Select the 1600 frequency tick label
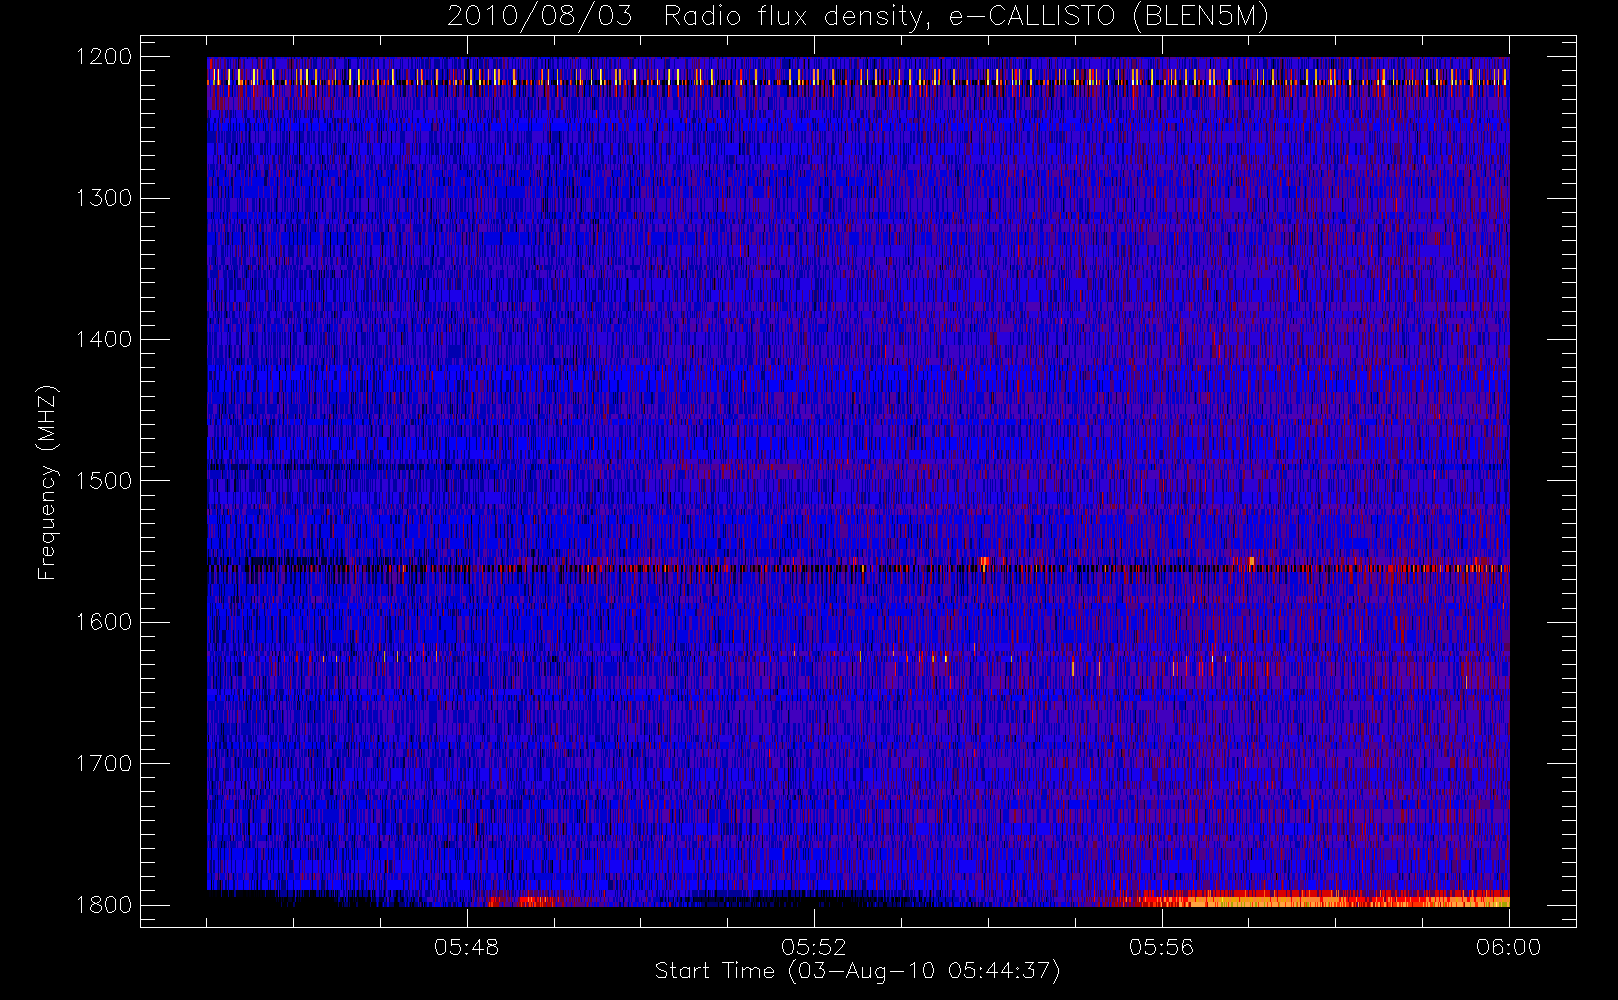 [x=104, y=622]
